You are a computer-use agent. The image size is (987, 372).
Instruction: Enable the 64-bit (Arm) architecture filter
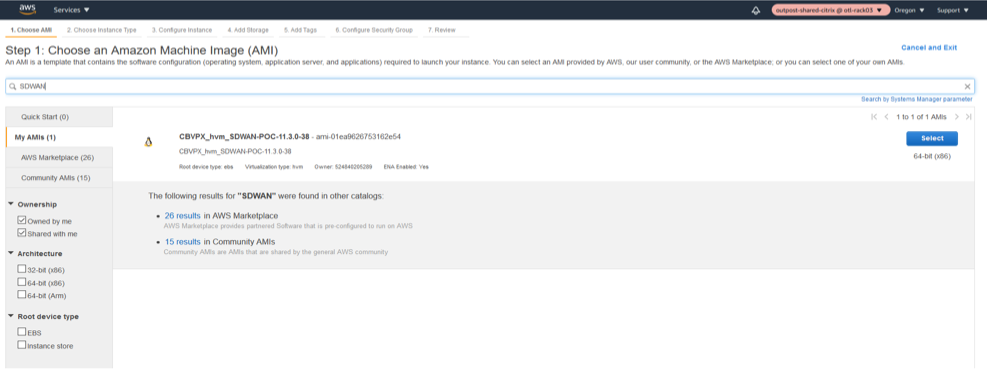[22, 295]
